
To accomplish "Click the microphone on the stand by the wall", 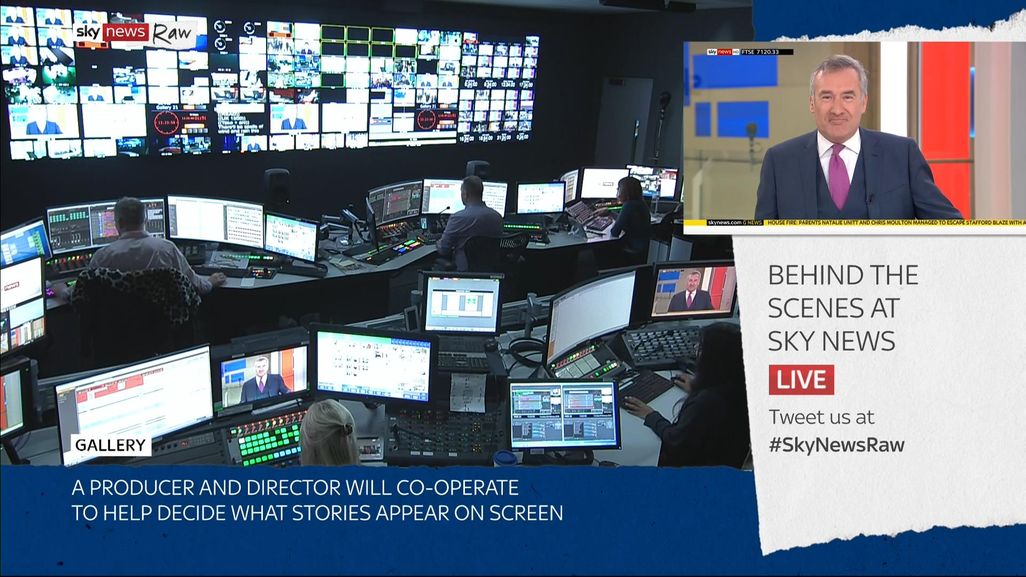I will (x=662, y=102).
